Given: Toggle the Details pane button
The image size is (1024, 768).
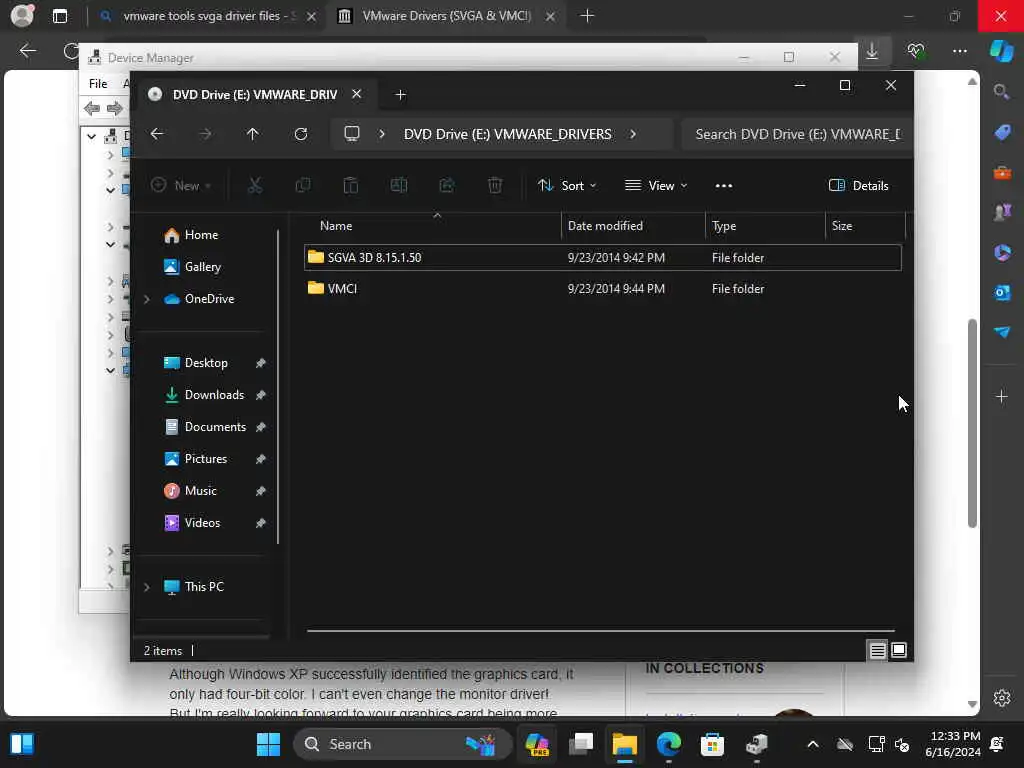Looking at the screenshot, I should click(x=859, y=185).
